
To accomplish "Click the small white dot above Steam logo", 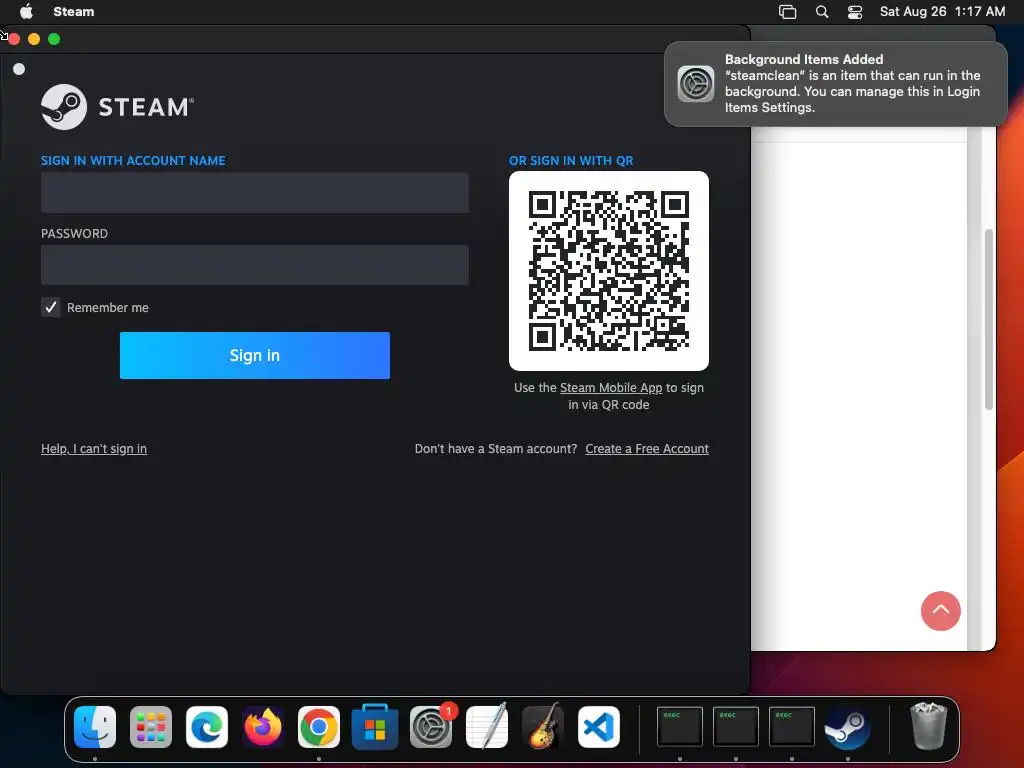I will (19, 69).
